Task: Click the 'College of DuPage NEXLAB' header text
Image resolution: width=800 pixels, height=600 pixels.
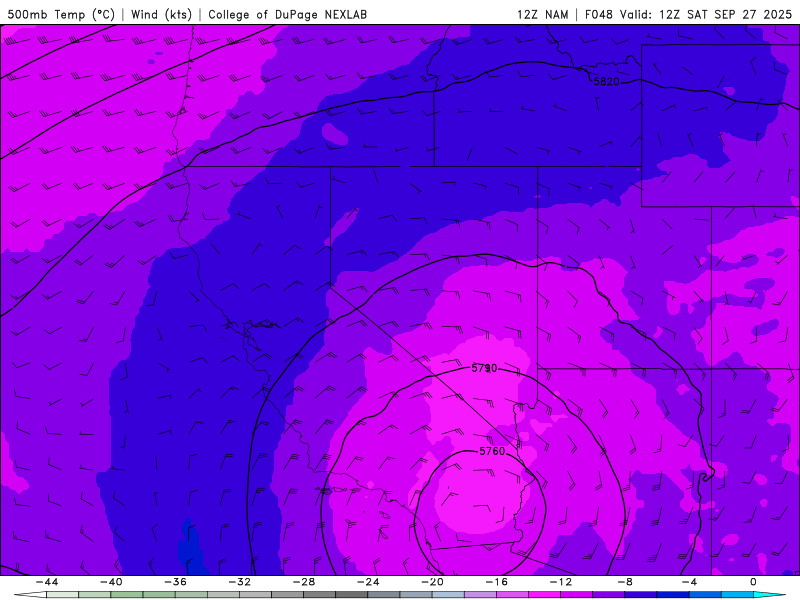Action: (287, 14)
